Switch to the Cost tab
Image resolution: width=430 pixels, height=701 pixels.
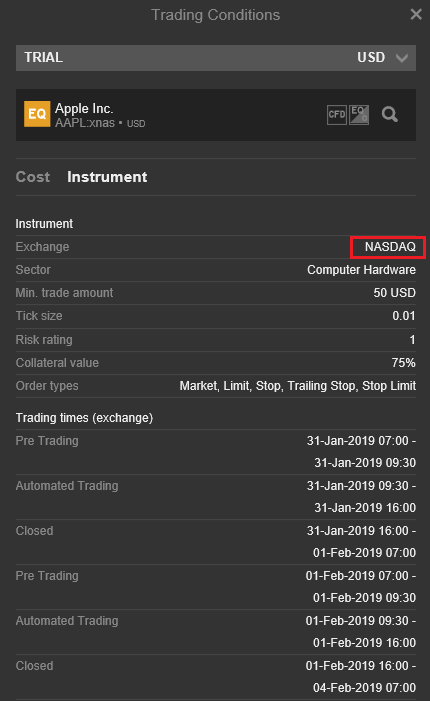point(33,177)
